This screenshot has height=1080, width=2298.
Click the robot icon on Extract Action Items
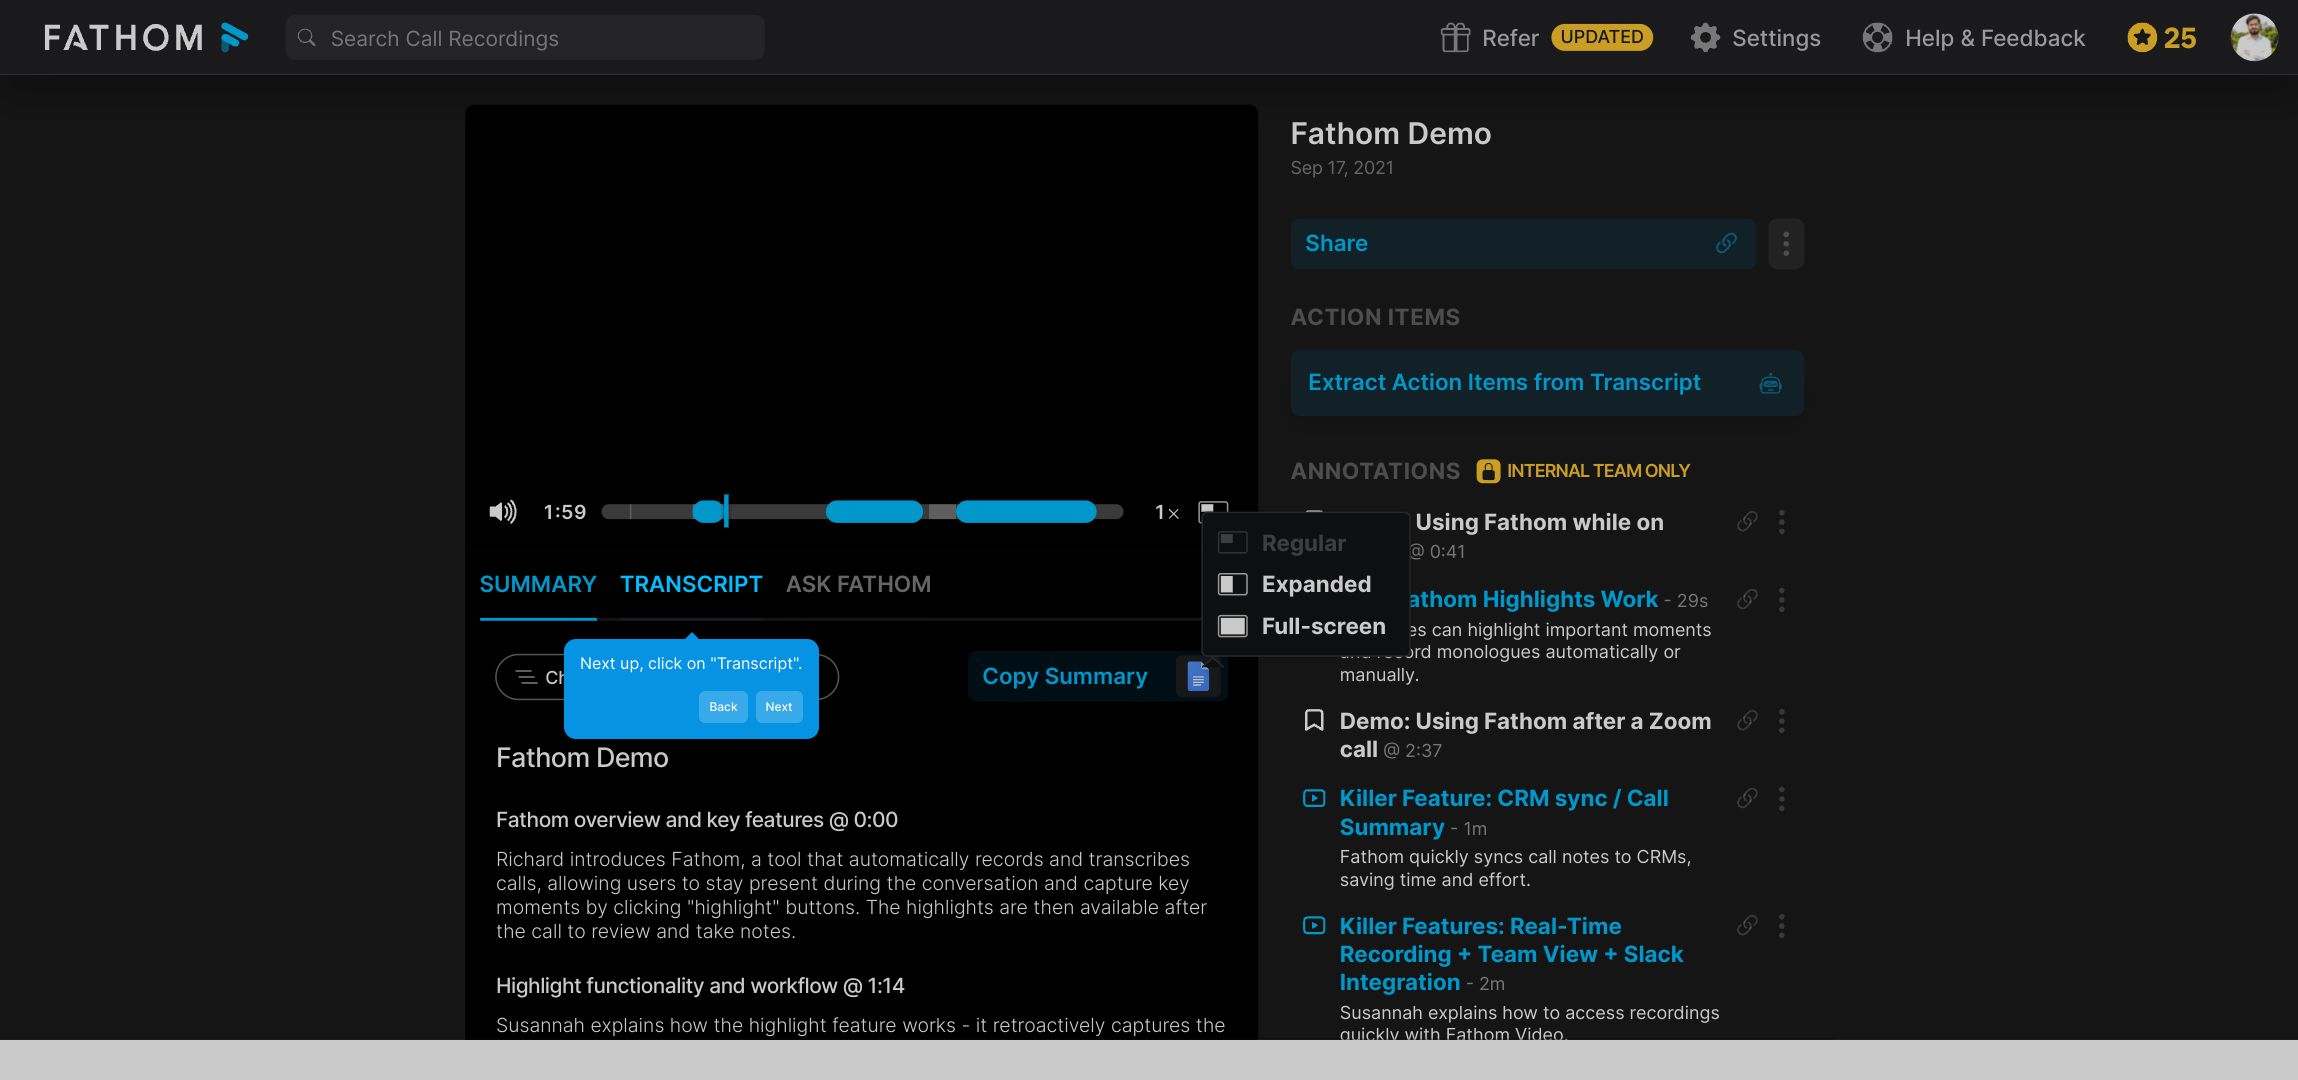1770,383
